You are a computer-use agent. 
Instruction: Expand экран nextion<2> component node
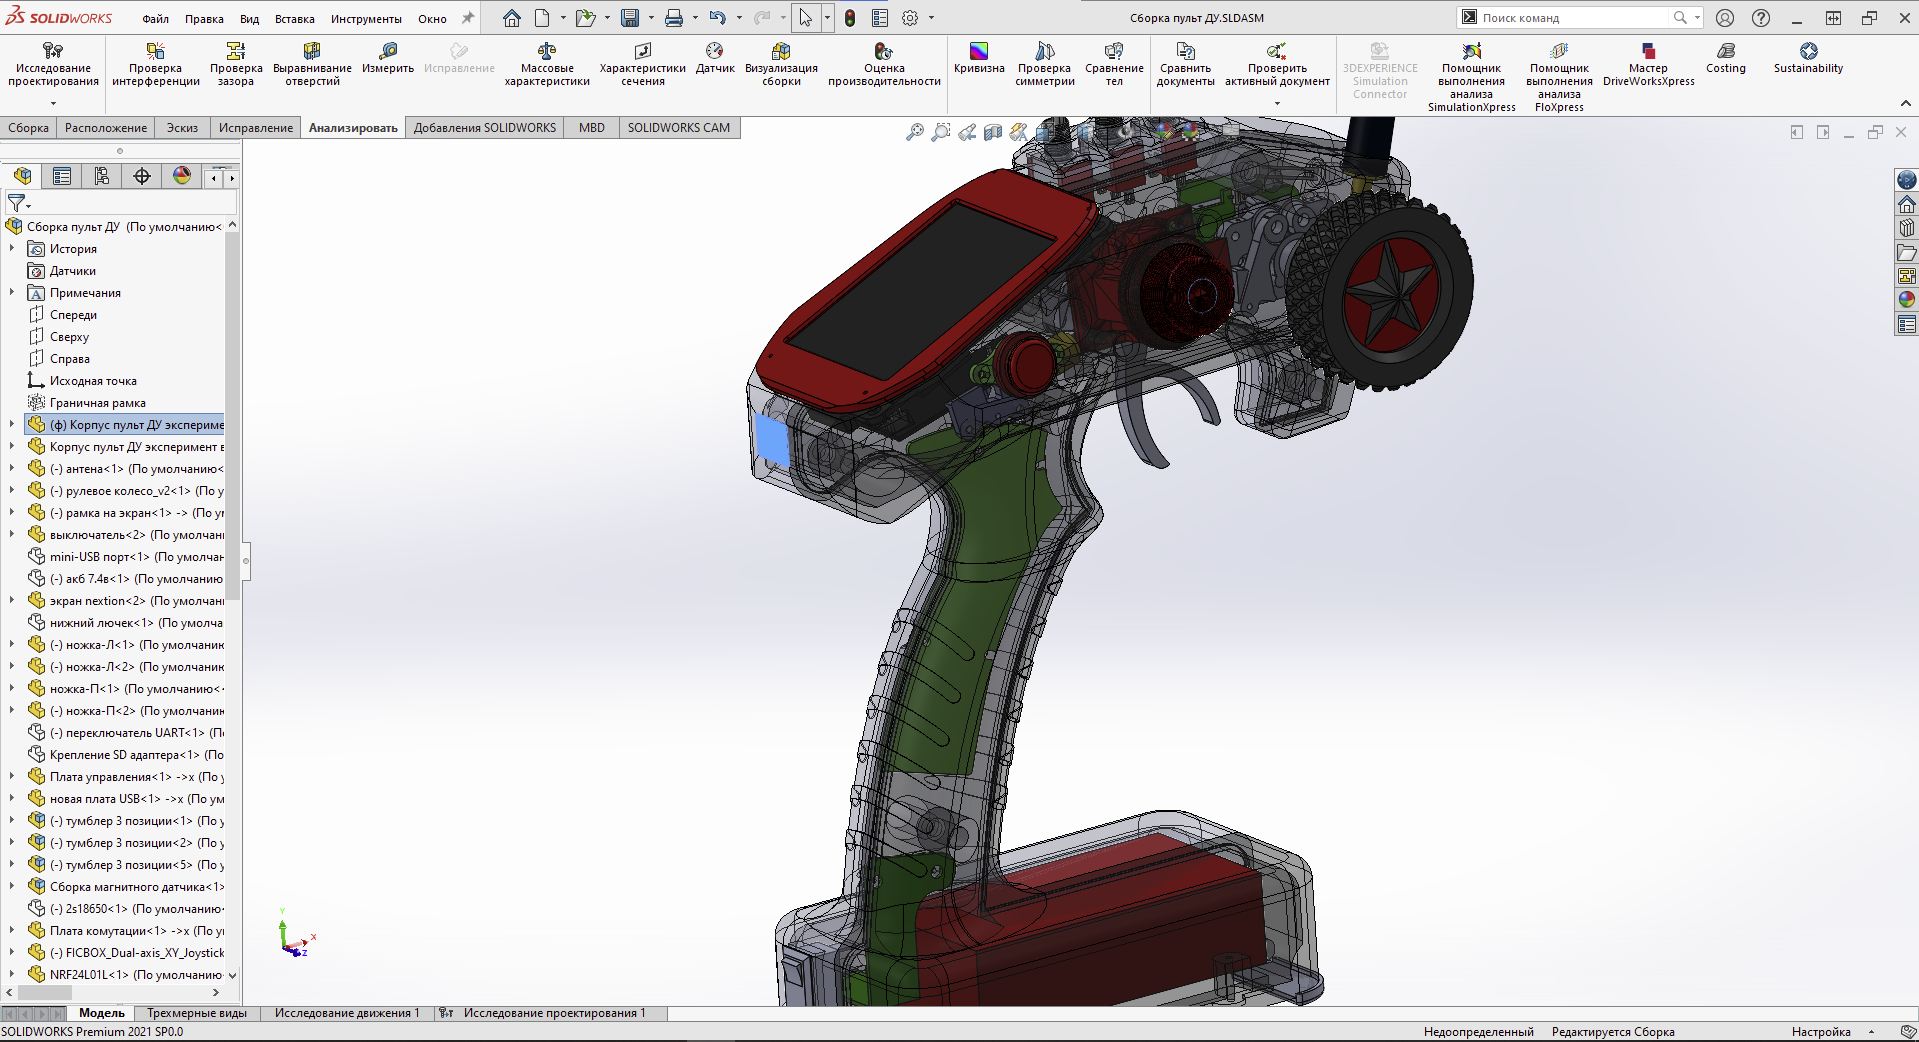coord(12,600)
